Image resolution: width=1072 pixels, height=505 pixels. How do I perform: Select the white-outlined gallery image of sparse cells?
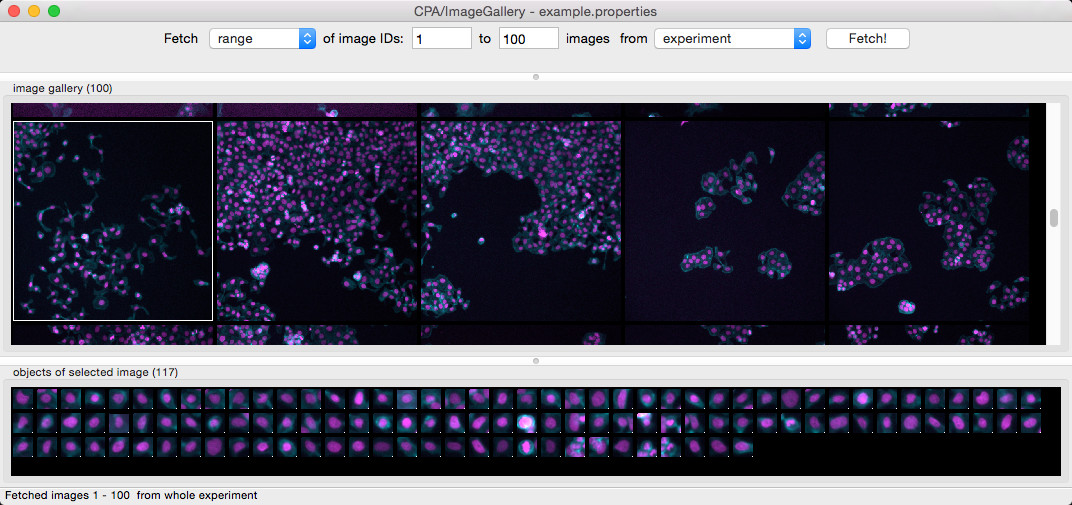[x=113, y=221]
